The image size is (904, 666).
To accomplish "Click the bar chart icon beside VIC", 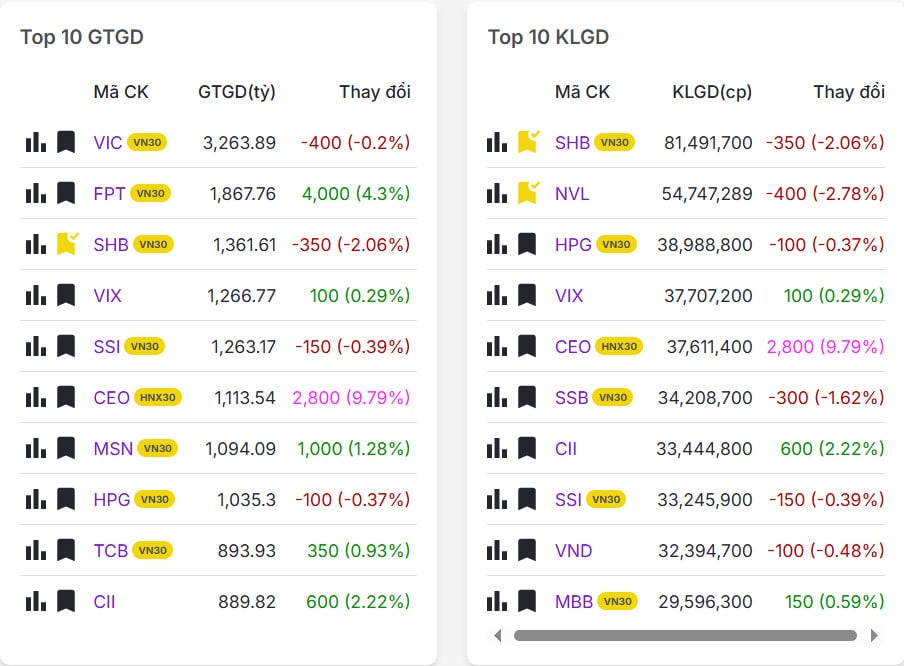I will [35, 142].
